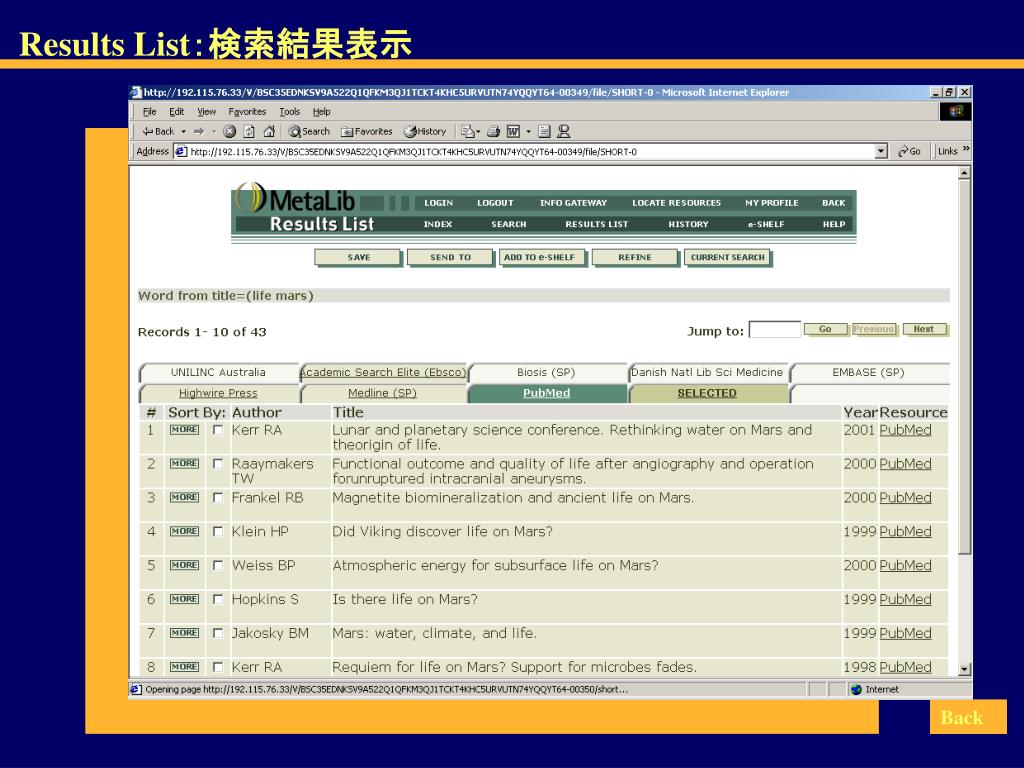Check the box for Raaymakers TW
Viewport: 1024px width, 768px height.
[x=218, y=464]
